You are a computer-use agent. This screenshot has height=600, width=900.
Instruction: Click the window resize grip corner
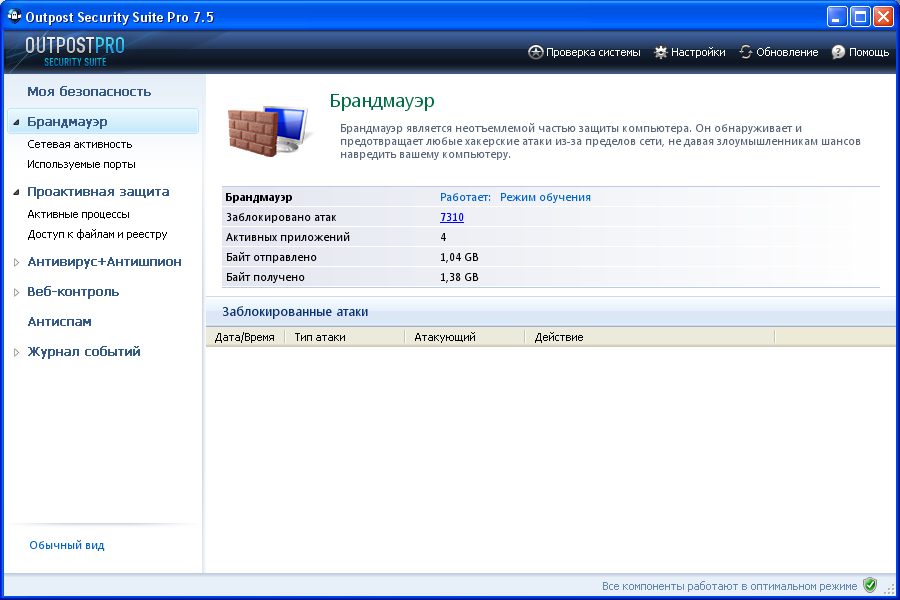(x=890, y=590)
